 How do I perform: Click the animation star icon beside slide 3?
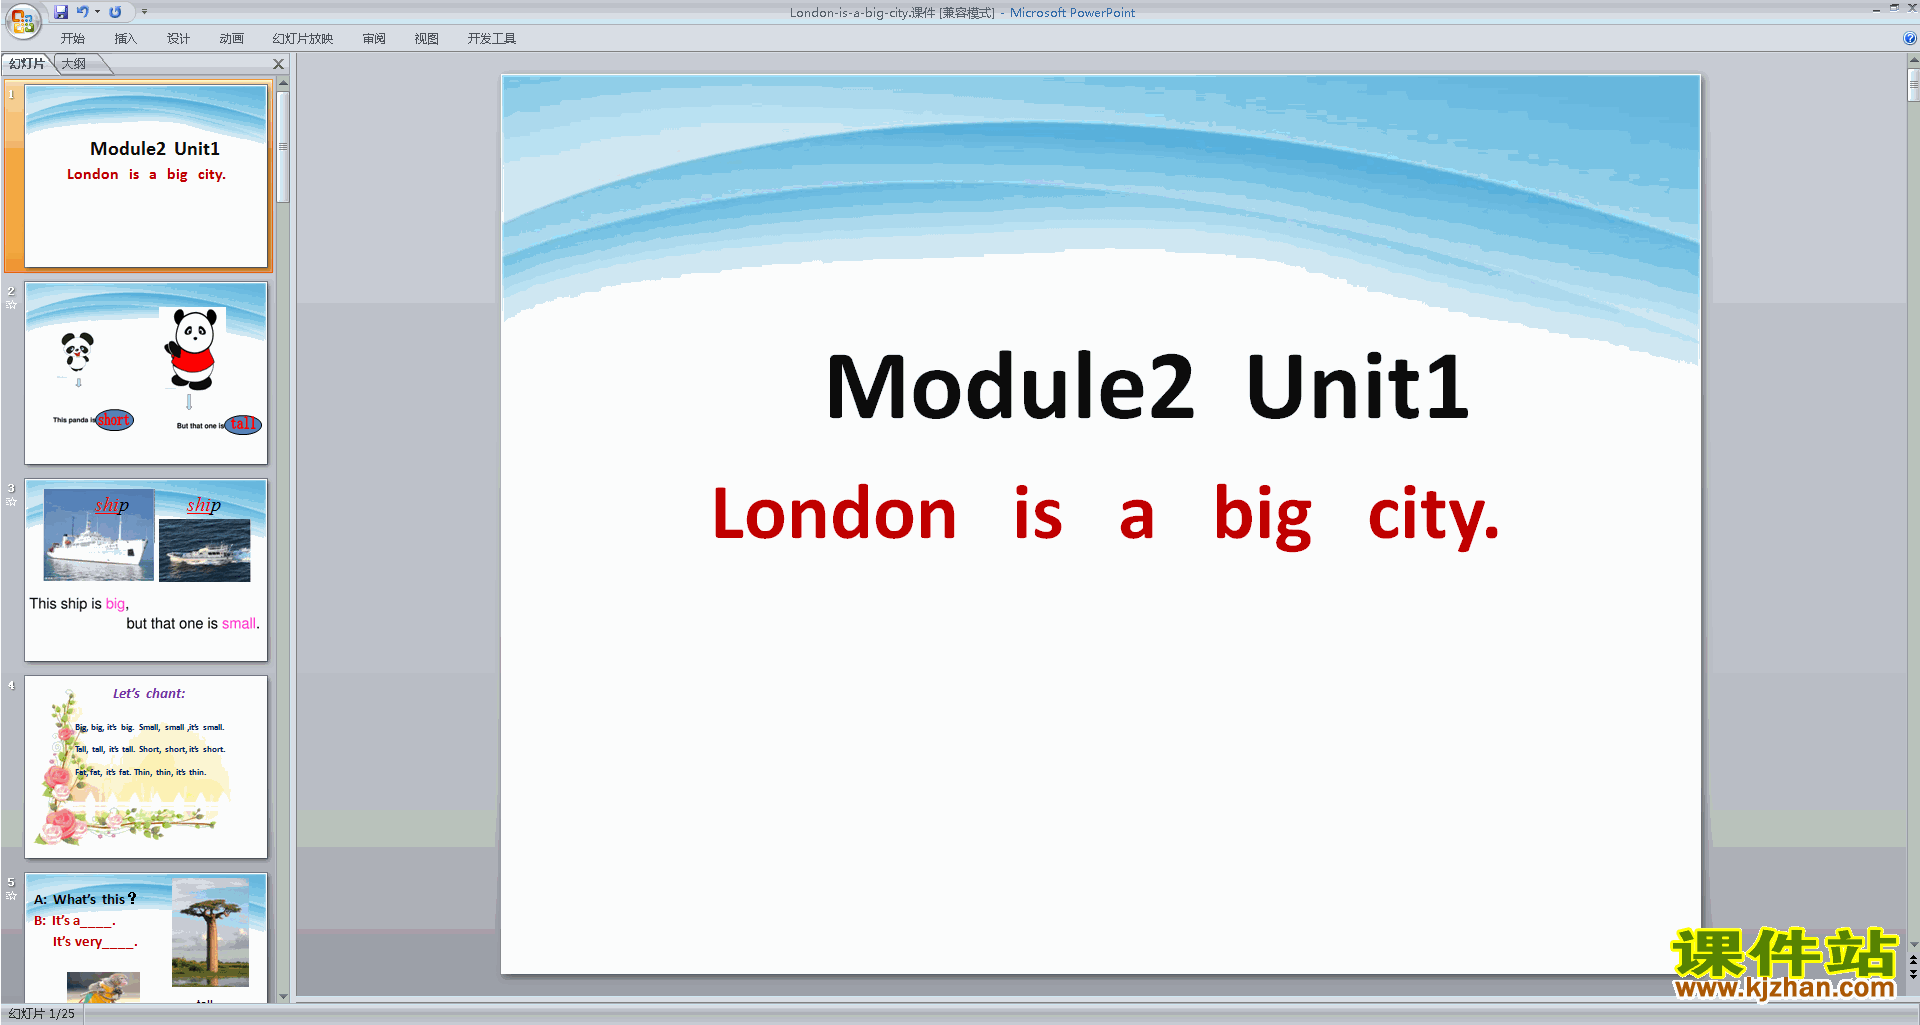11,501
